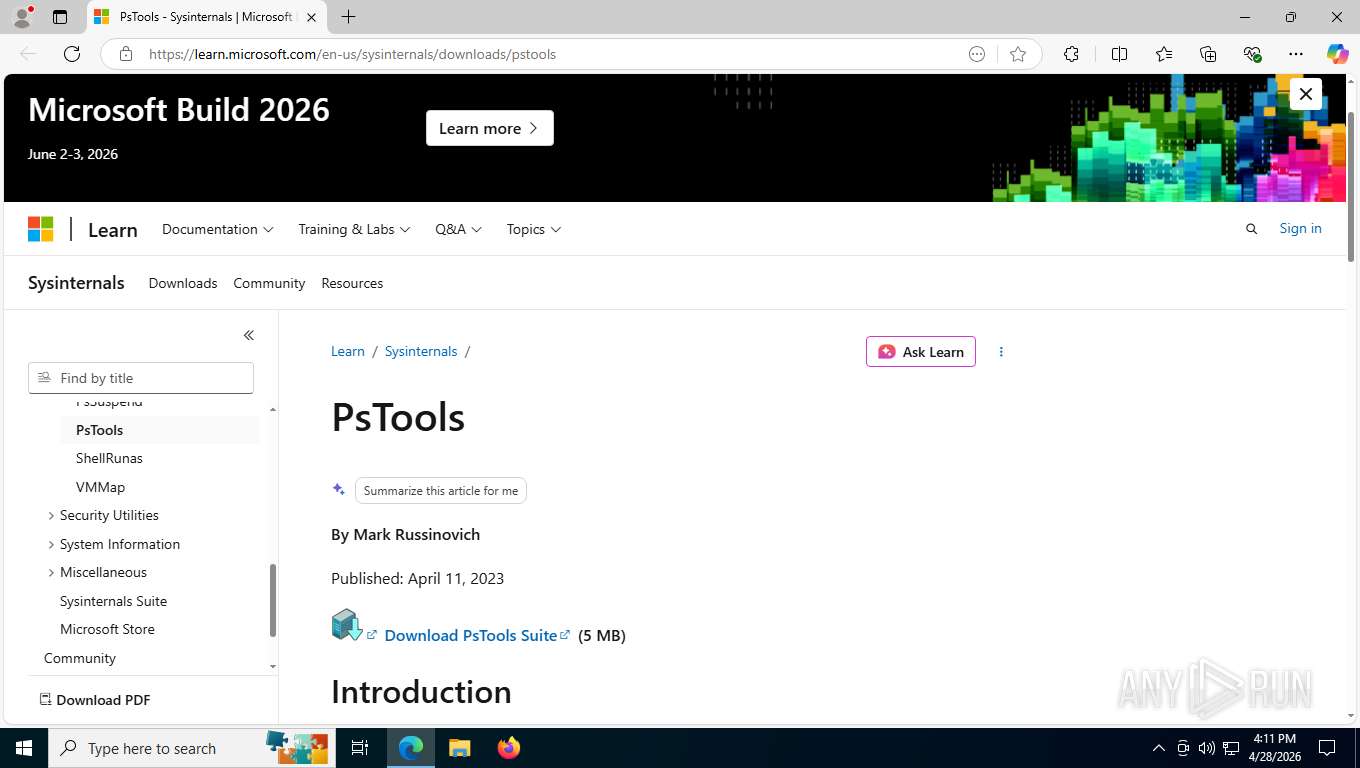1360x768 pixels.
Task: Click the Learn breadcrumb link
Action: (x=348, y=351)
